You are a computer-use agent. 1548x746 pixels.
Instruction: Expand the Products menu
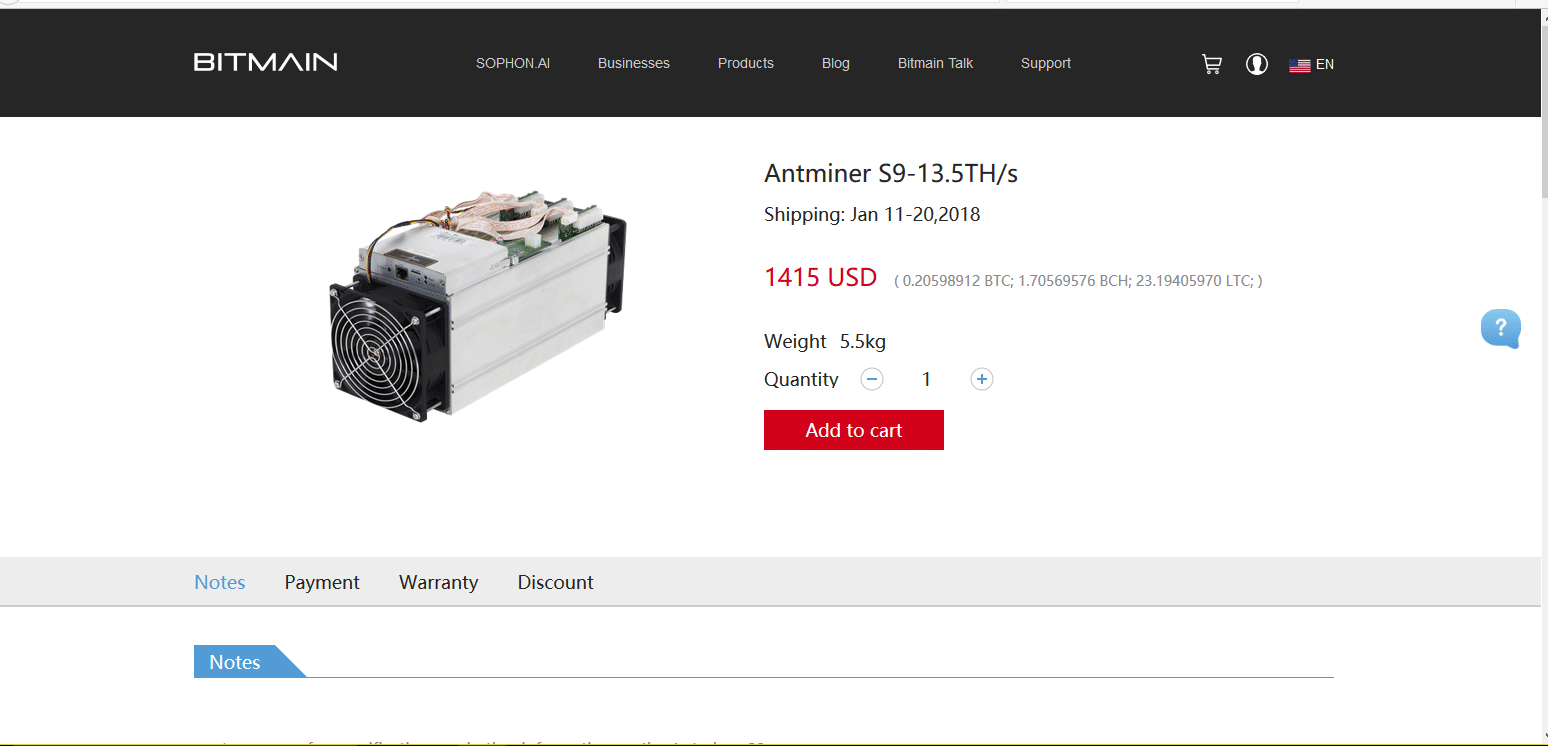746,63
